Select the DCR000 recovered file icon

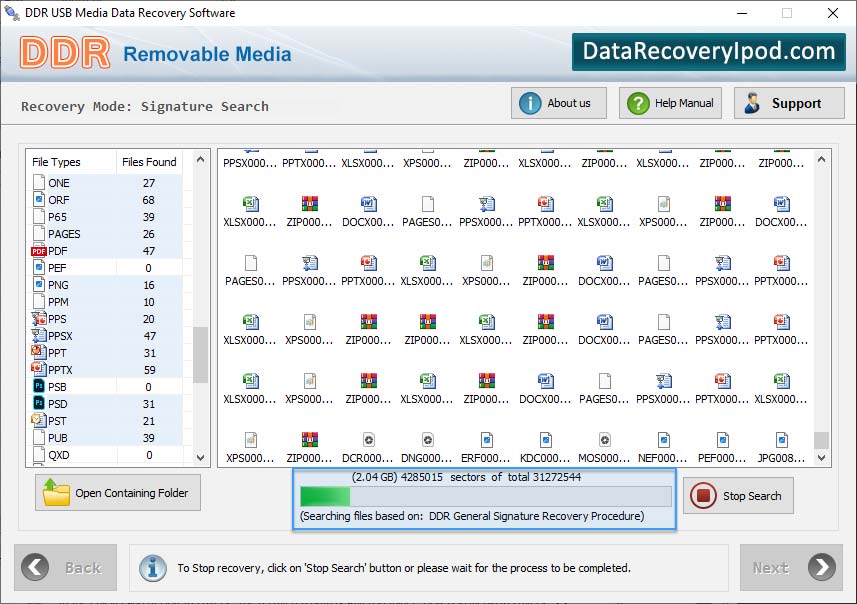[369, 440]
